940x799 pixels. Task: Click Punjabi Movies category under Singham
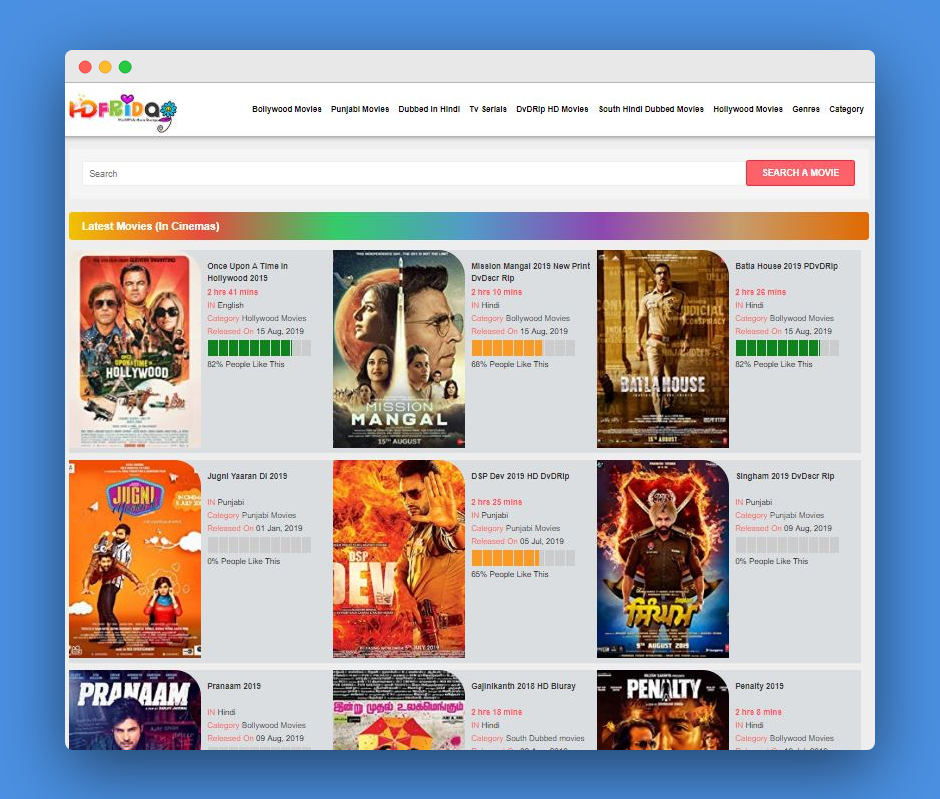point(797,515)
